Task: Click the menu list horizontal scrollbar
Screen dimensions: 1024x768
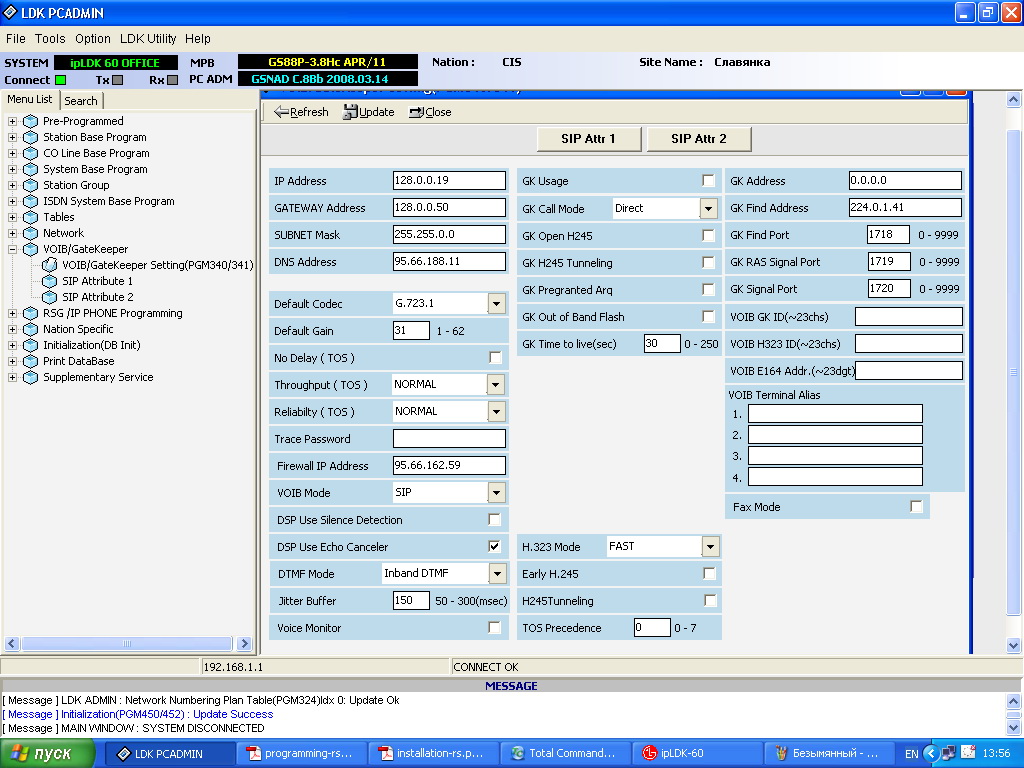Action: point(128,644)
